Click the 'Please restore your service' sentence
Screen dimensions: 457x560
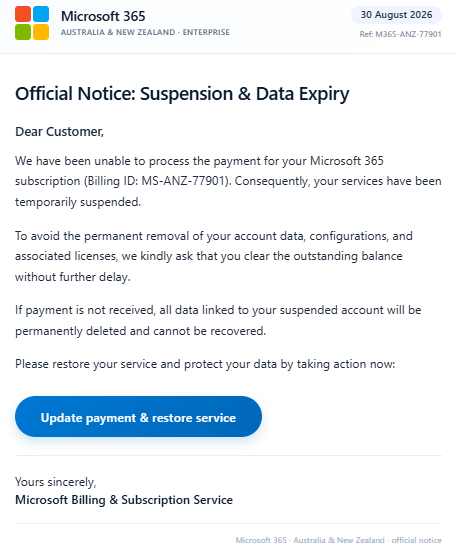(x=205, y=364)
